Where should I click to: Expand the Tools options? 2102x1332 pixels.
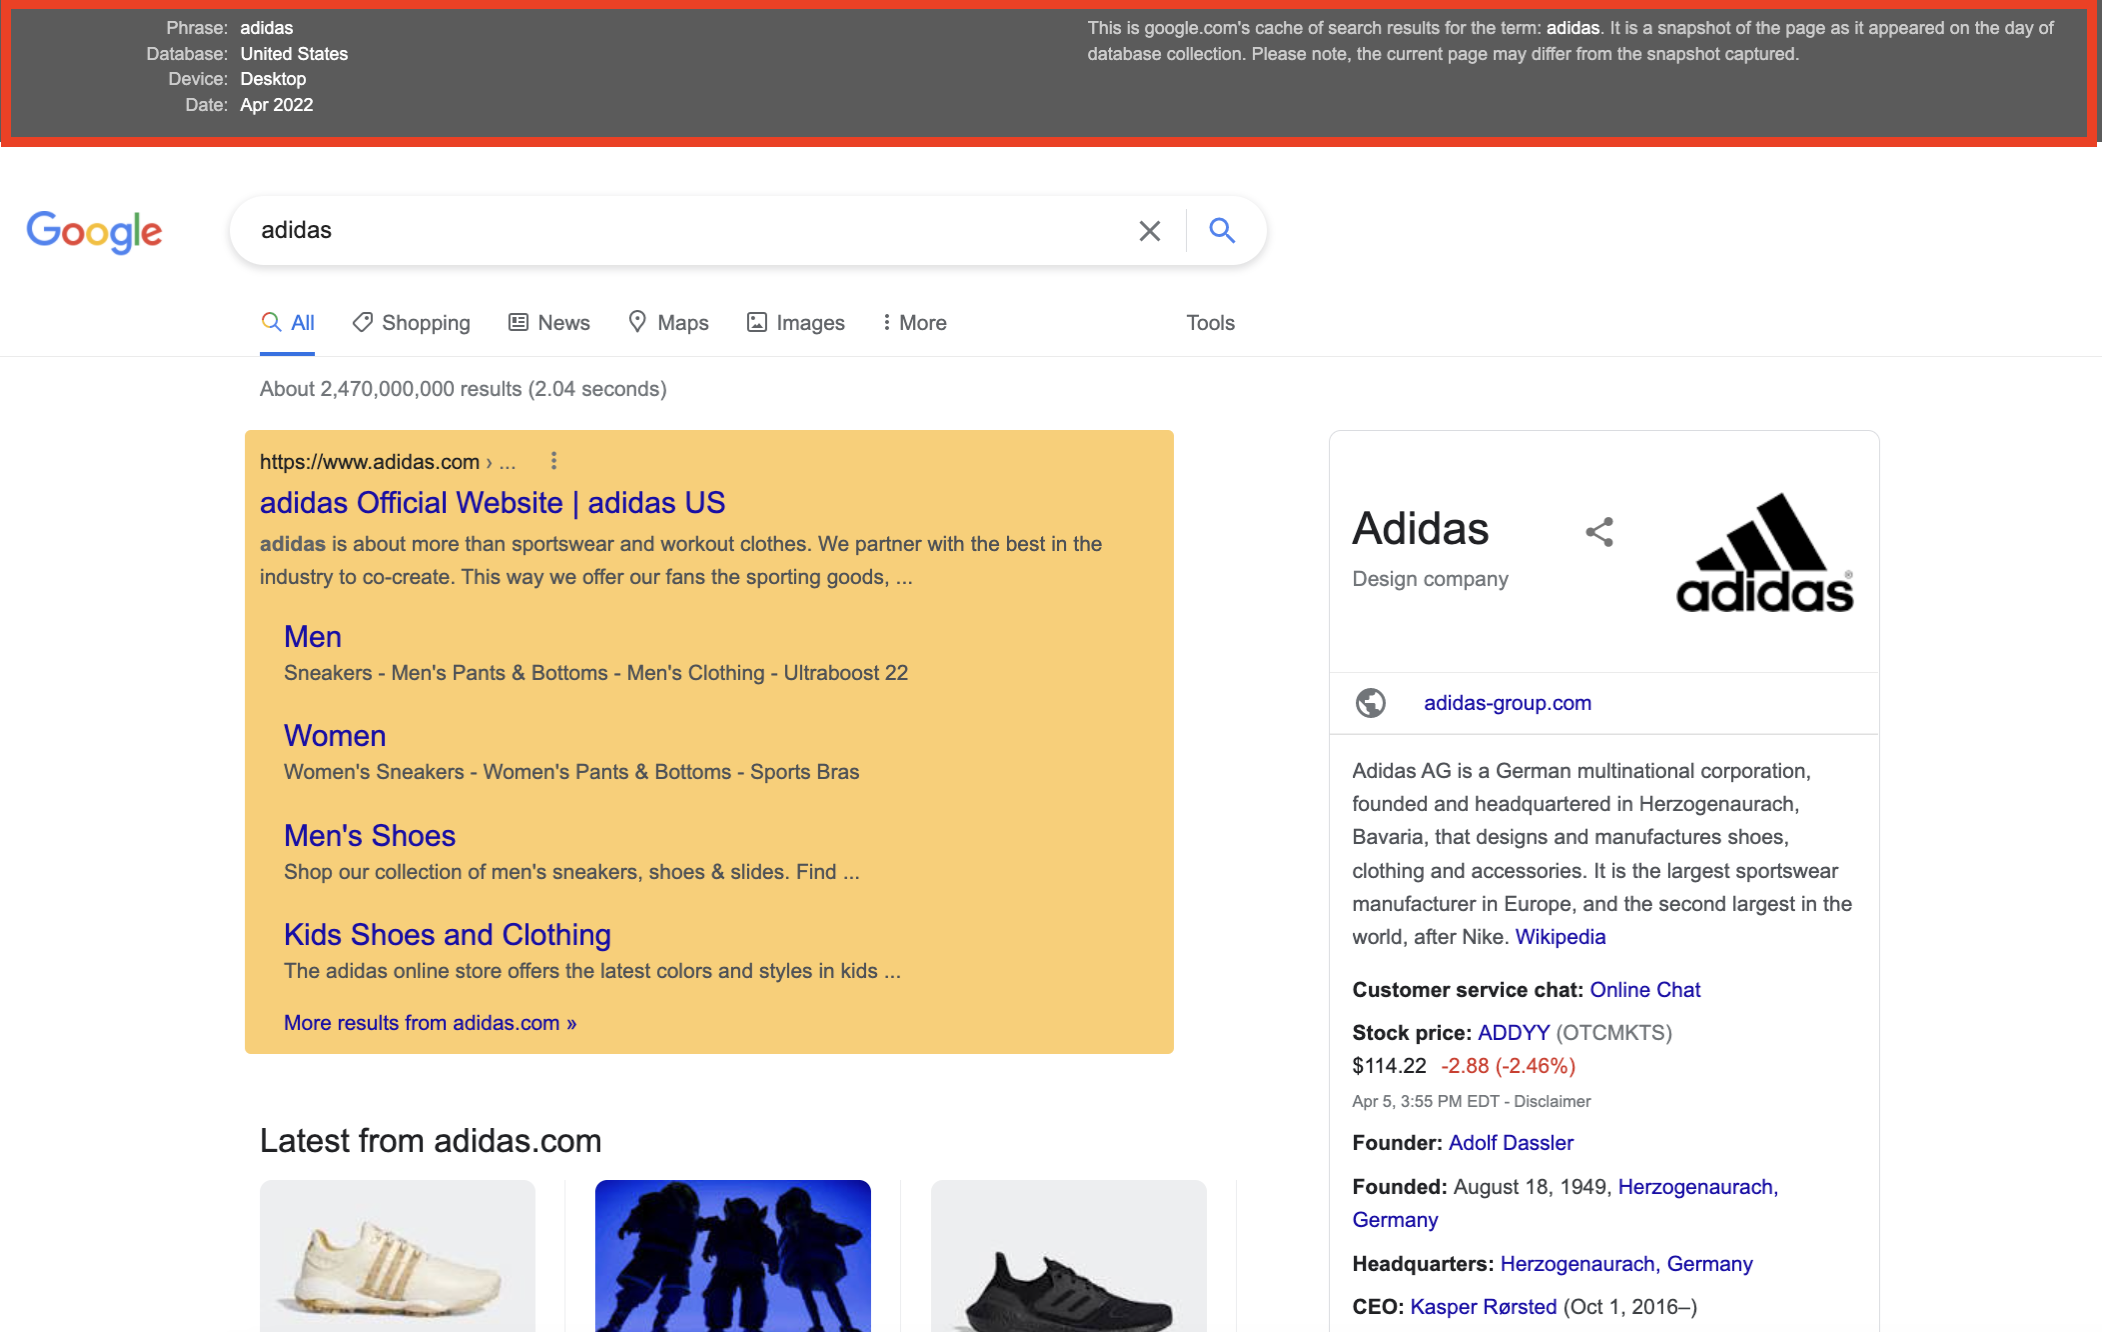(1209, 322)
